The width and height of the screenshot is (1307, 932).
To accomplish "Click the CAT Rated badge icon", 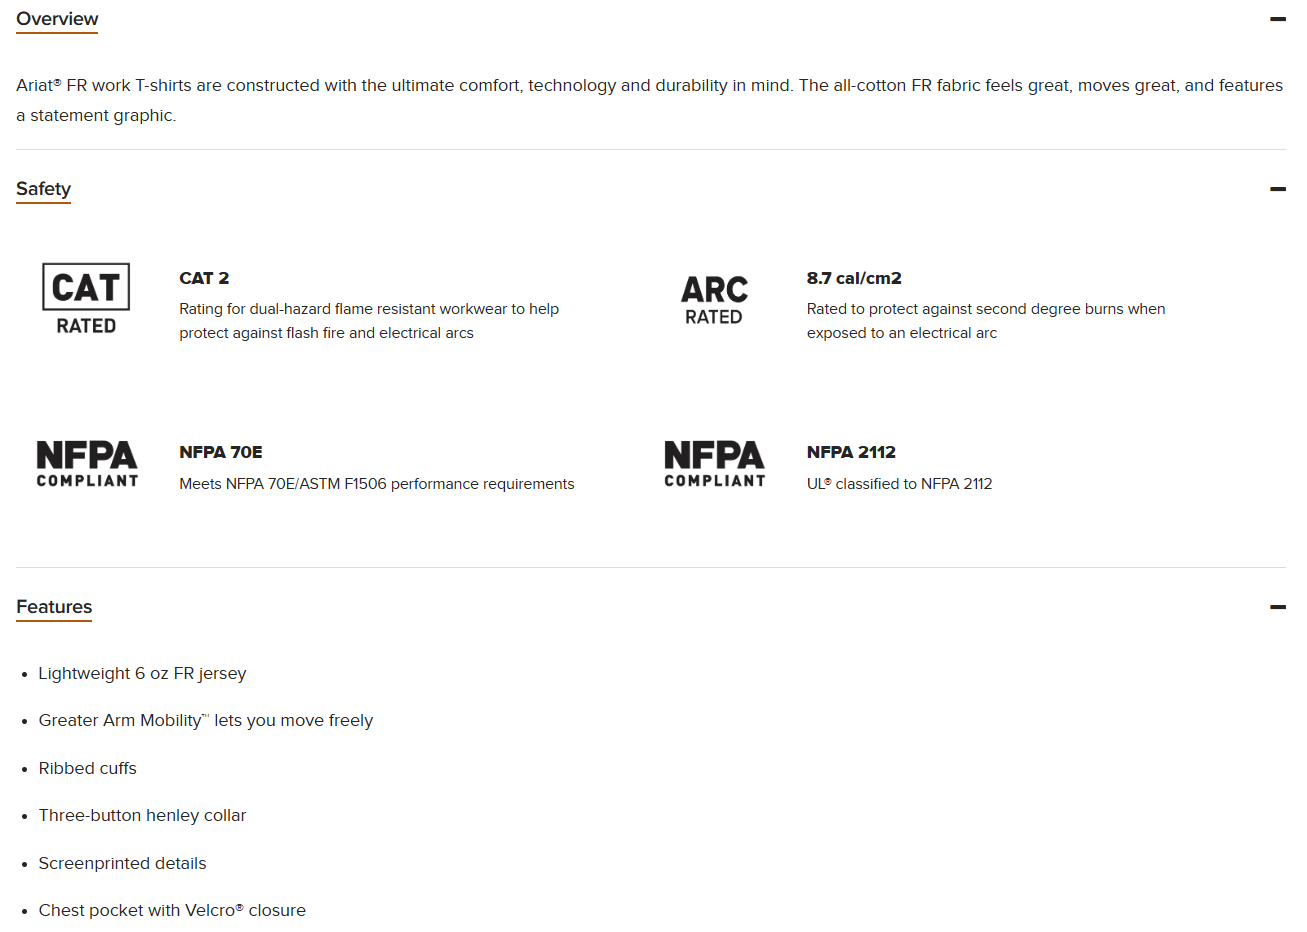I will click(x=86, y=298).
